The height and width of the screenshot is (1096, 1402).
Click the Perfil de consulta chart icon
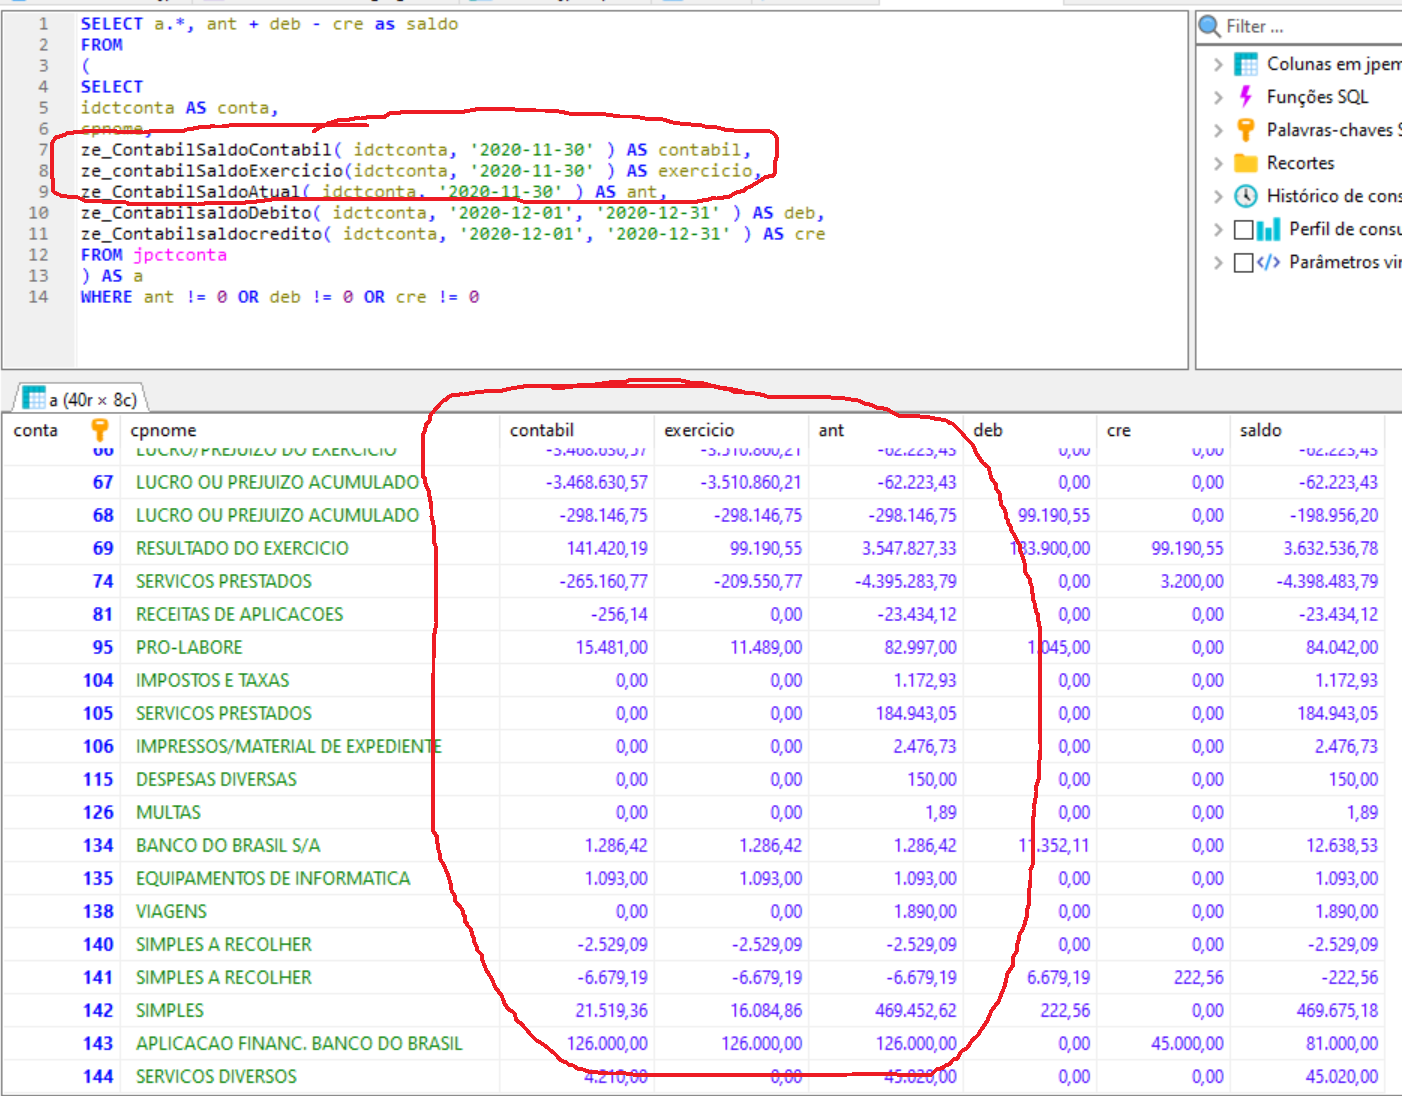(x=1269, y=230)
